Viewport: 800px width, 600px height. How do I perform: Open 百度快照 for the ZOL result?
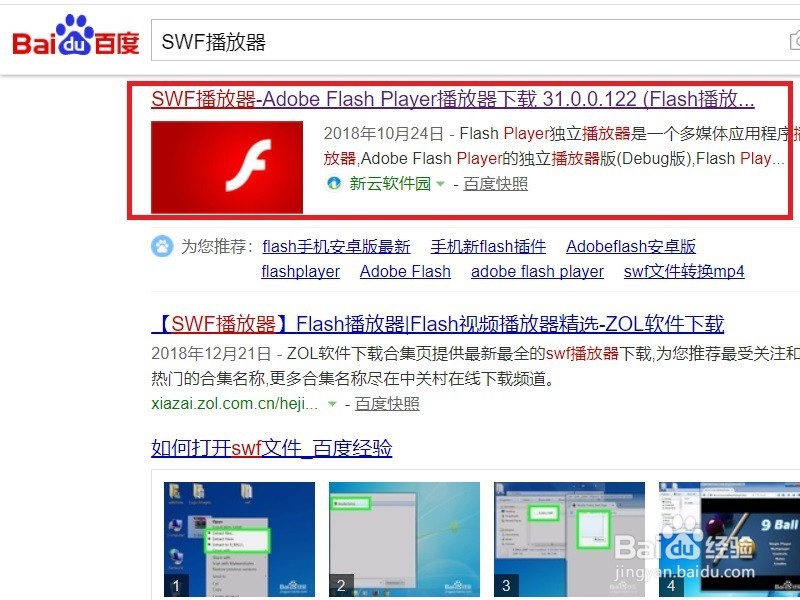coord(387,404)
